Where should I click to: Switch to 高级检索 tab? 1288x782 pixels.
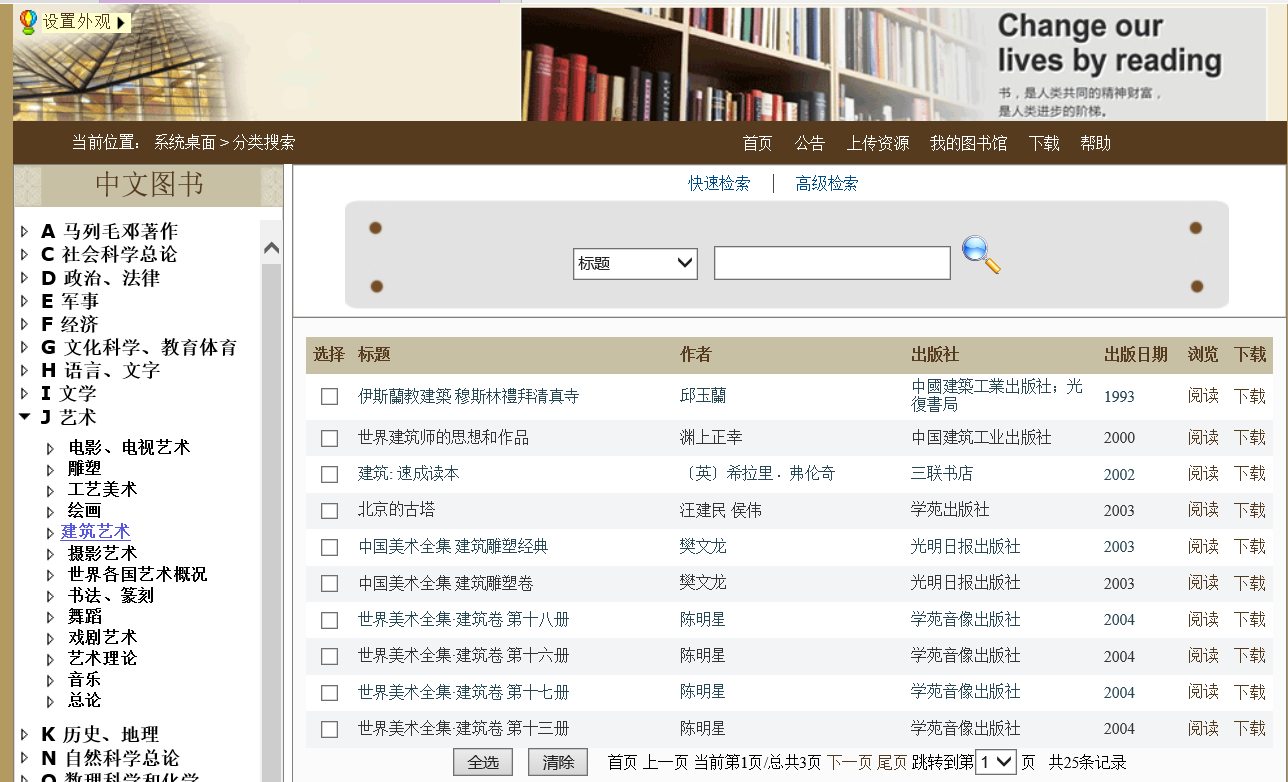[x=826, y=184]
